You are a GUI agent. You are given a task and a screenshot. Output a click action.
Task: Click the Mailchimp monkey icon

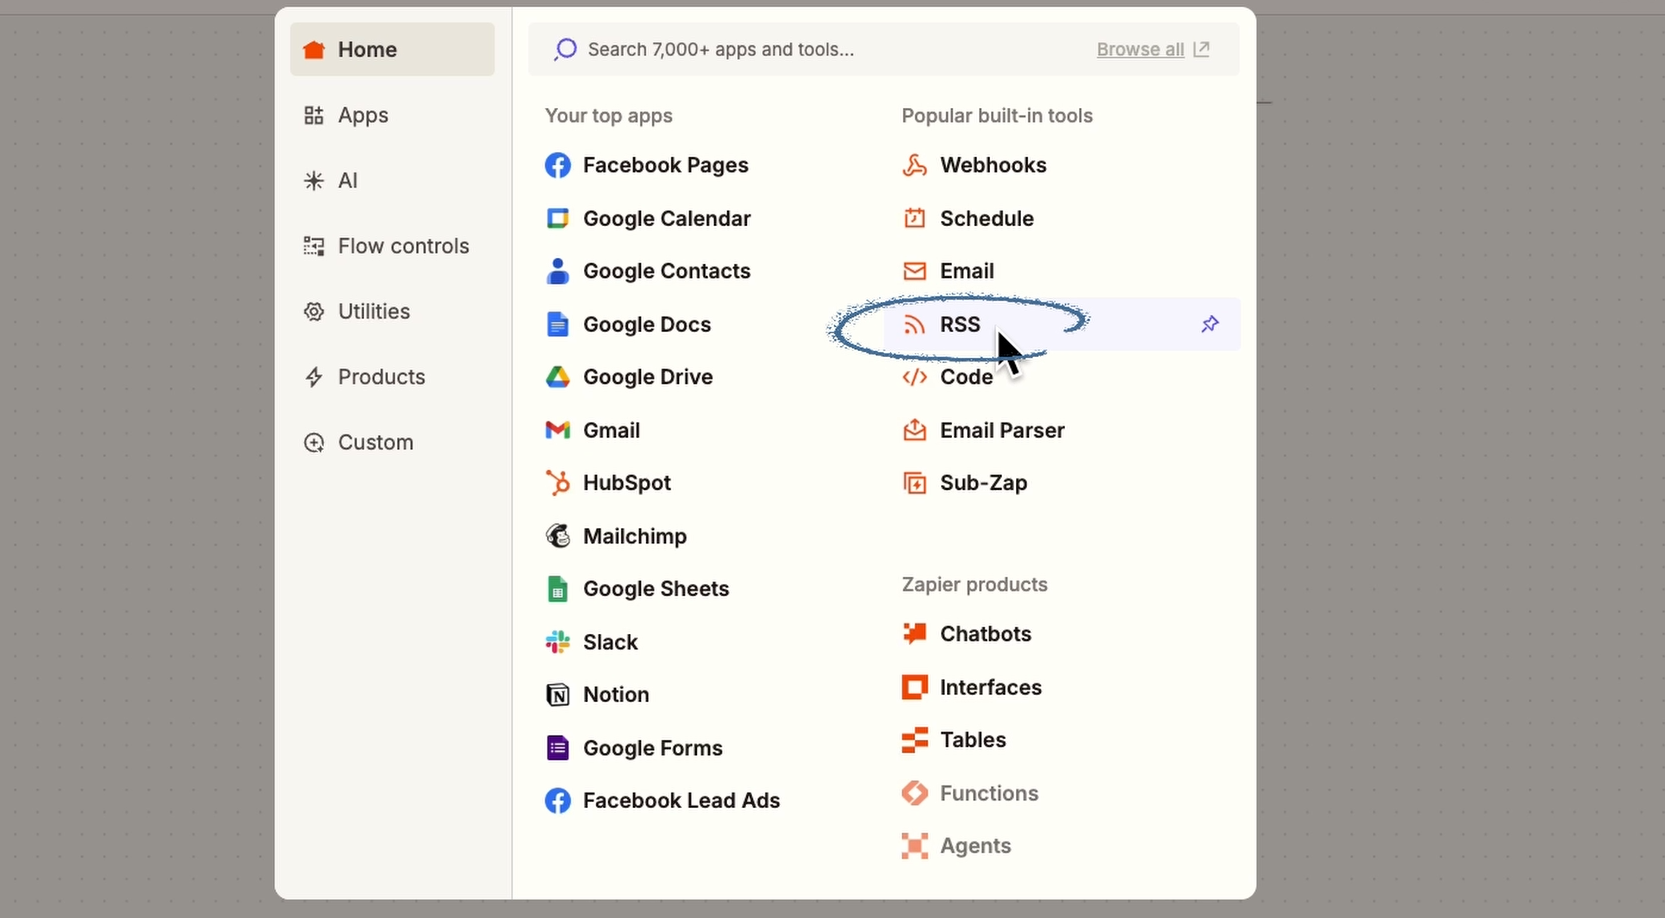(x=558, y=536)
